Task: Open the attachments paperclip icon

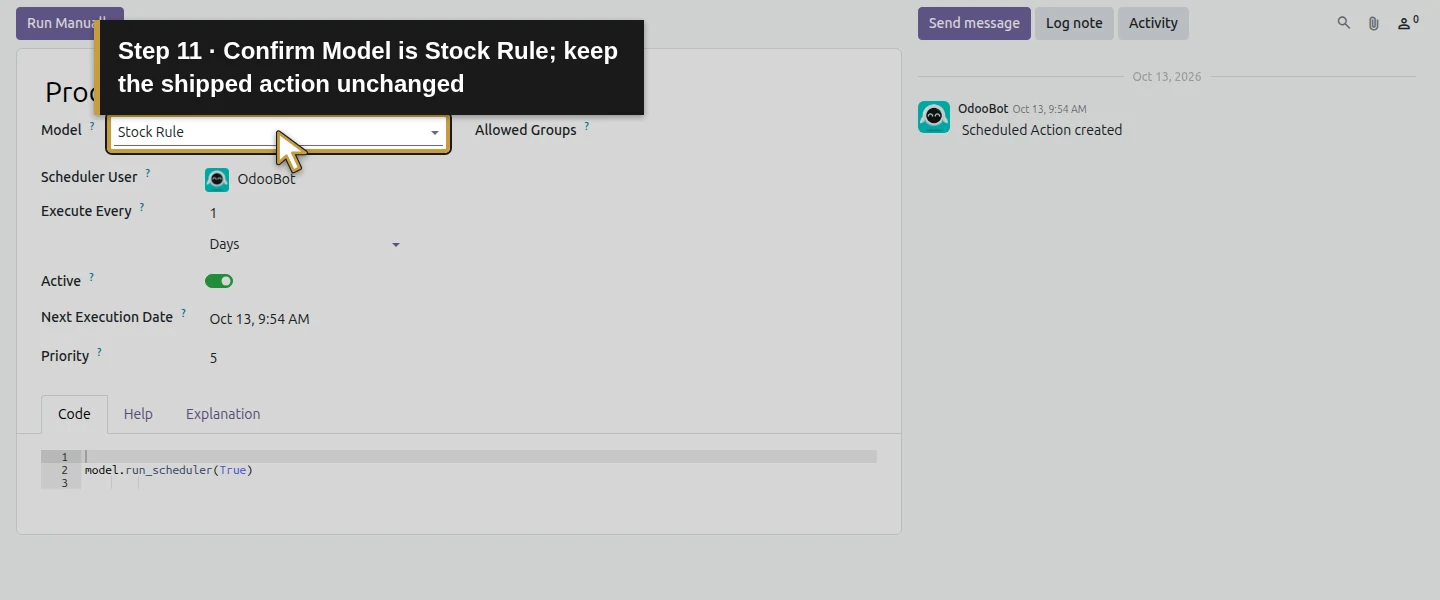Action: click(x=1374, y=23)
